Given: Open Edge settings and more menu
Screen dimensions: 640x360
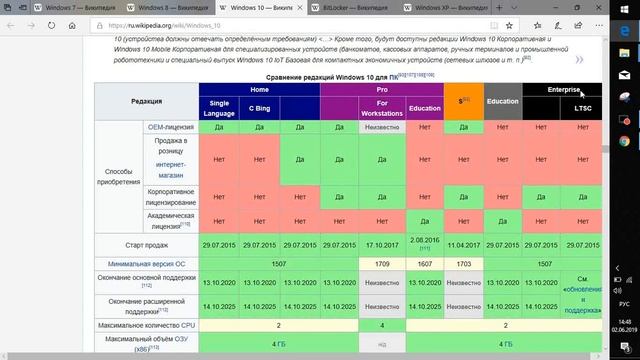Looking at the screenshot, I should coord(599,25).
